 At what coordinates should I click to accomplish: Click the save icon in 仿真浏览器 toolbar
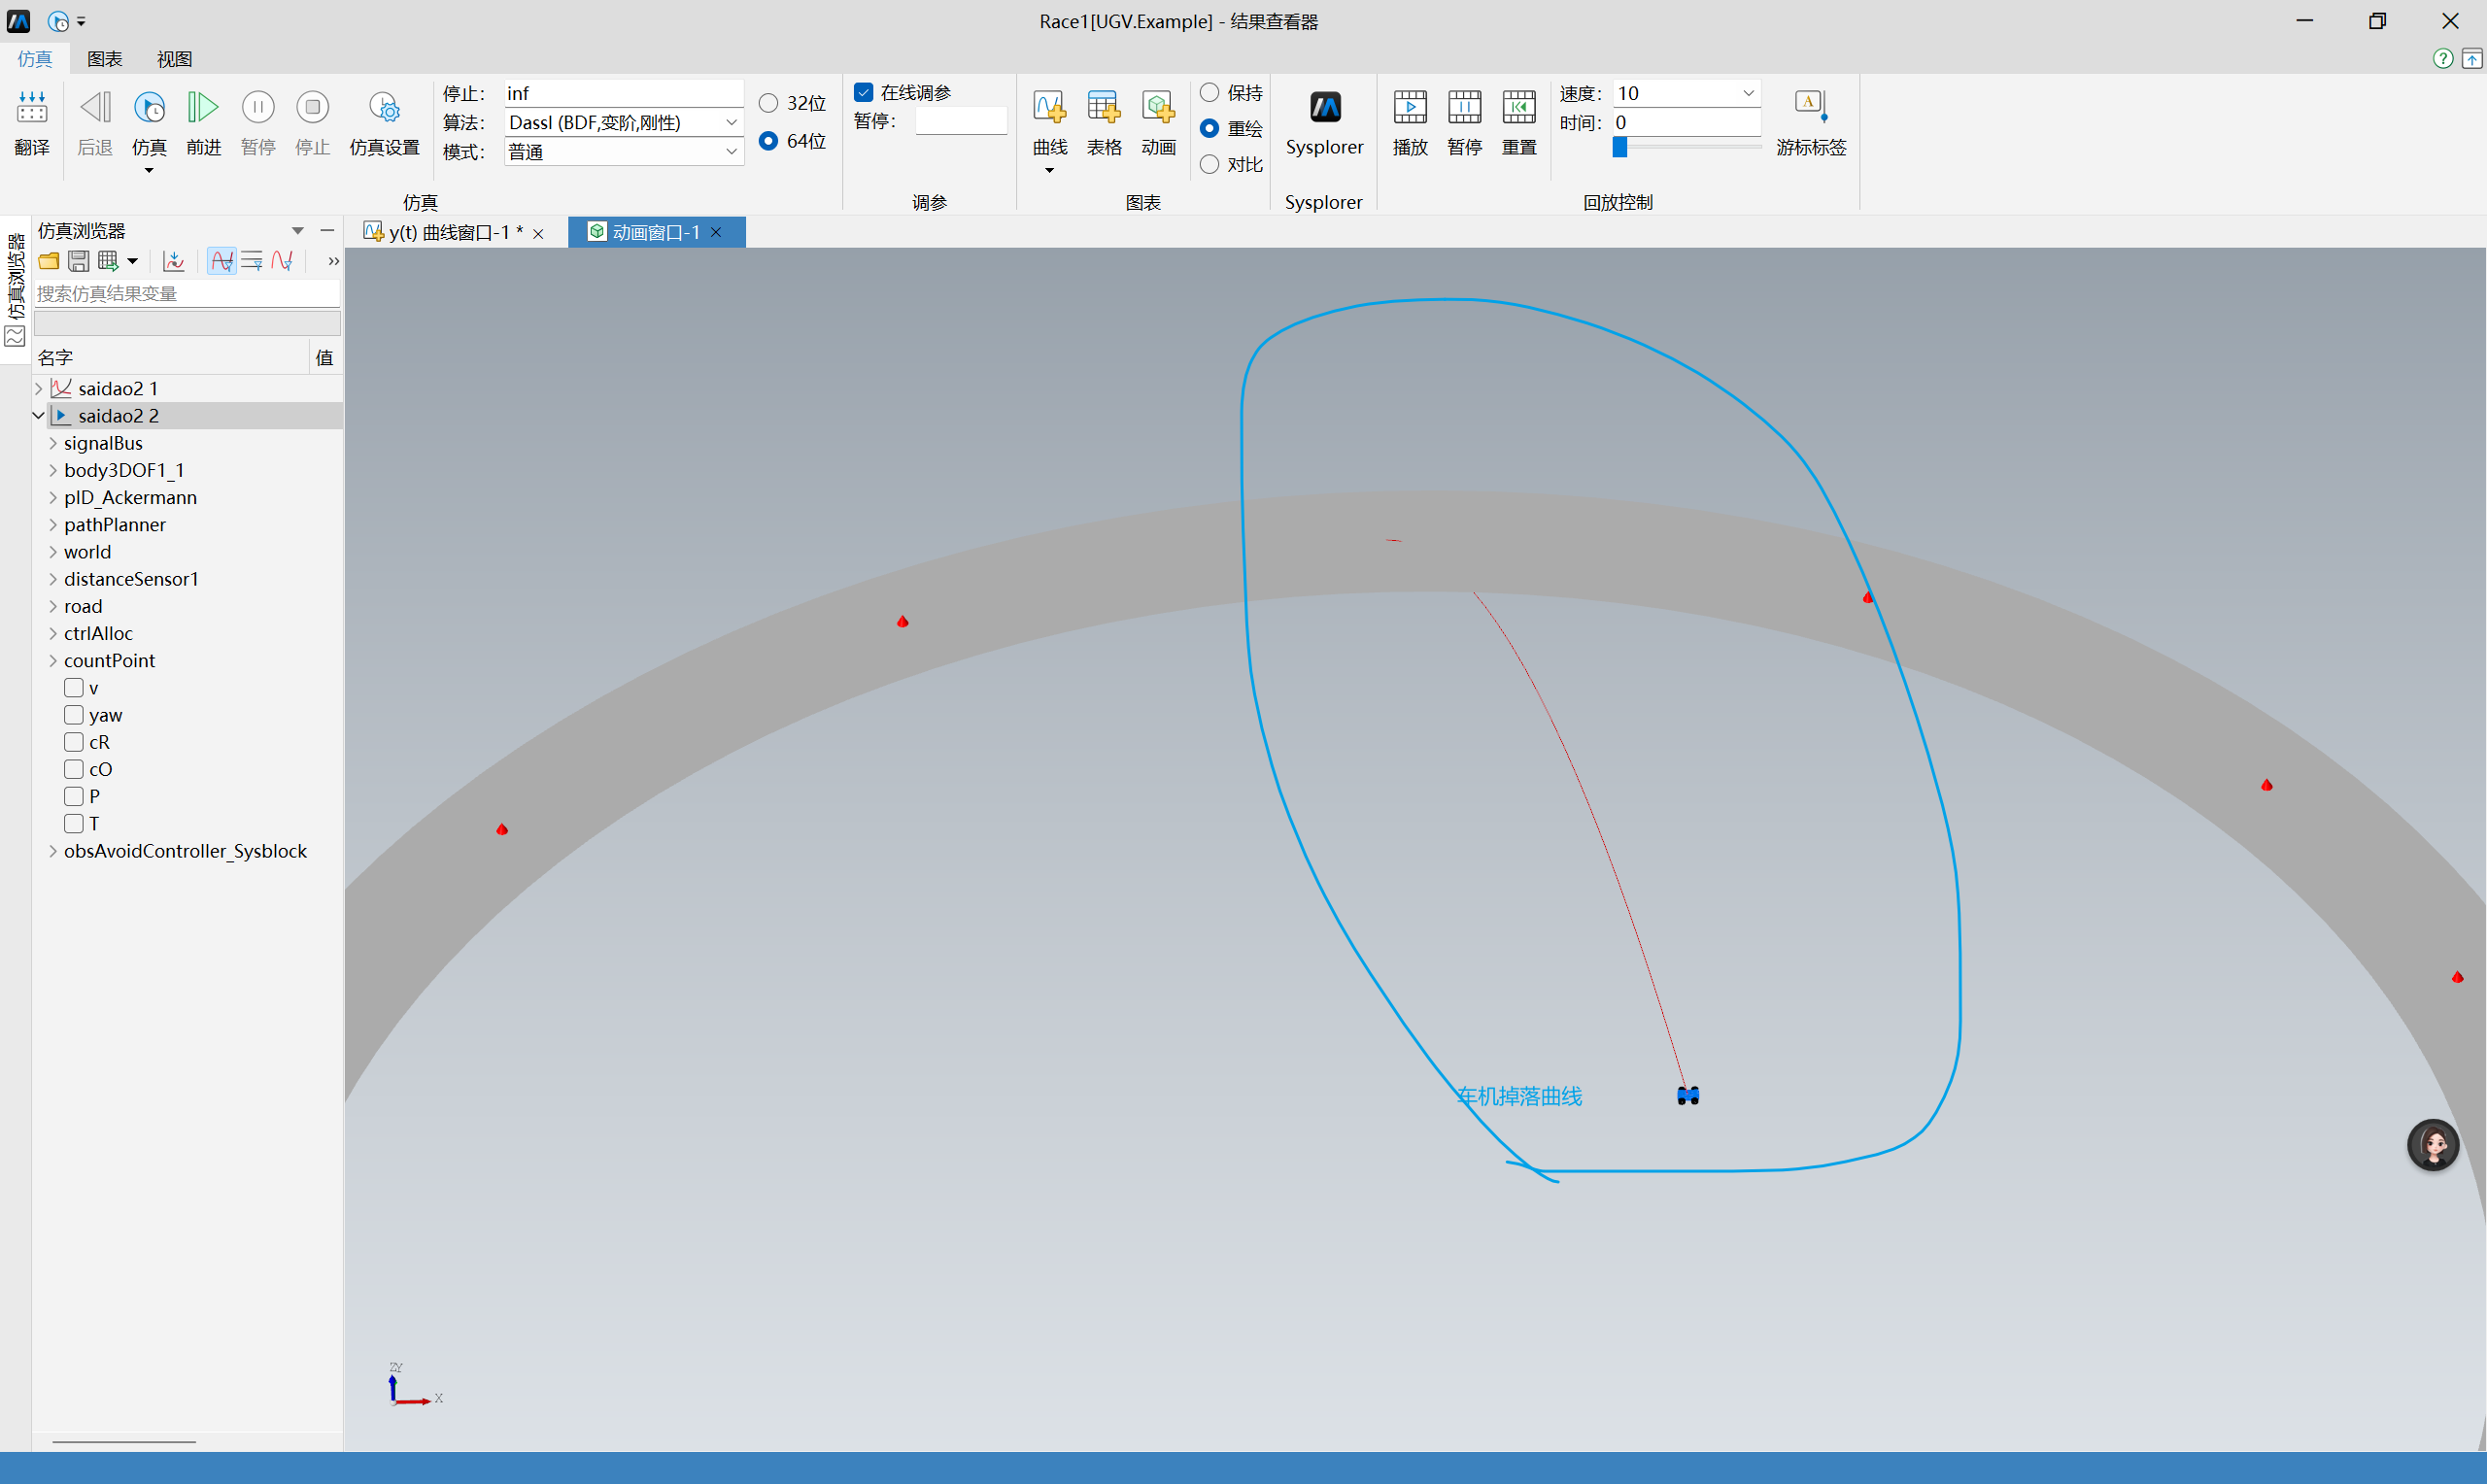tap(78, 262)
